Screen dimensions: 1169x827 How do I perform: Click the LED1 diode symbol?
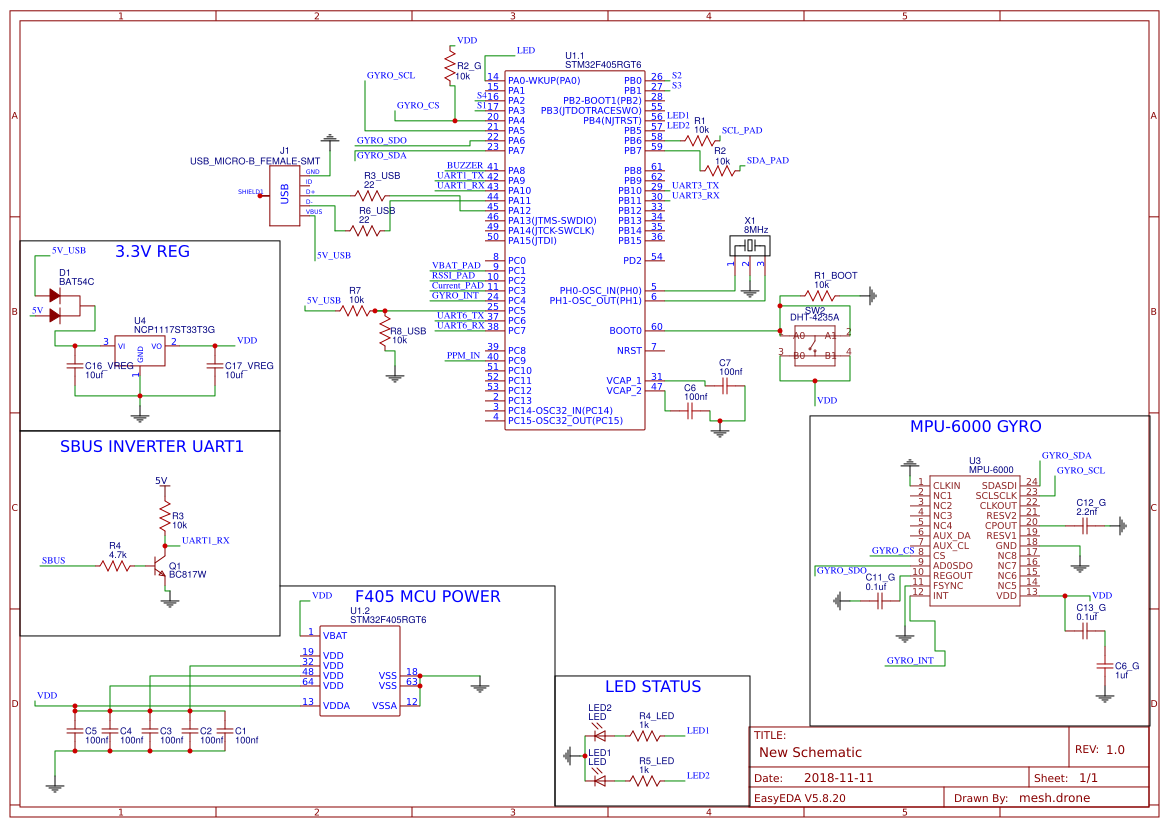click(x=599, y=780)
